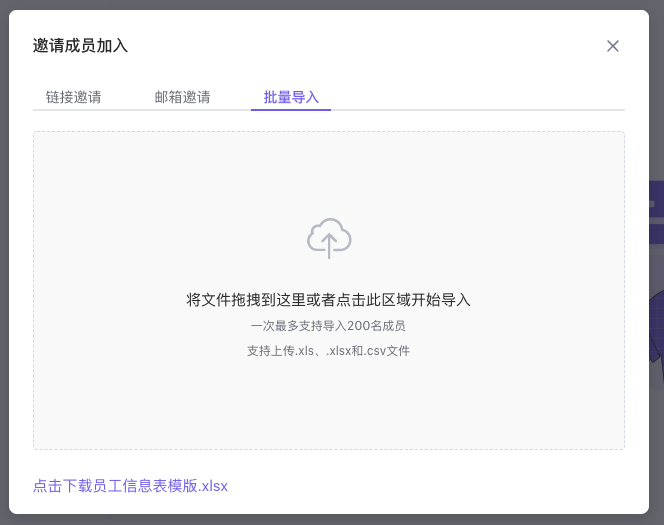The height and width of the screenshot is (525, 664).
Task: Click the .xlsx extension of the template link
Action: 214,486
